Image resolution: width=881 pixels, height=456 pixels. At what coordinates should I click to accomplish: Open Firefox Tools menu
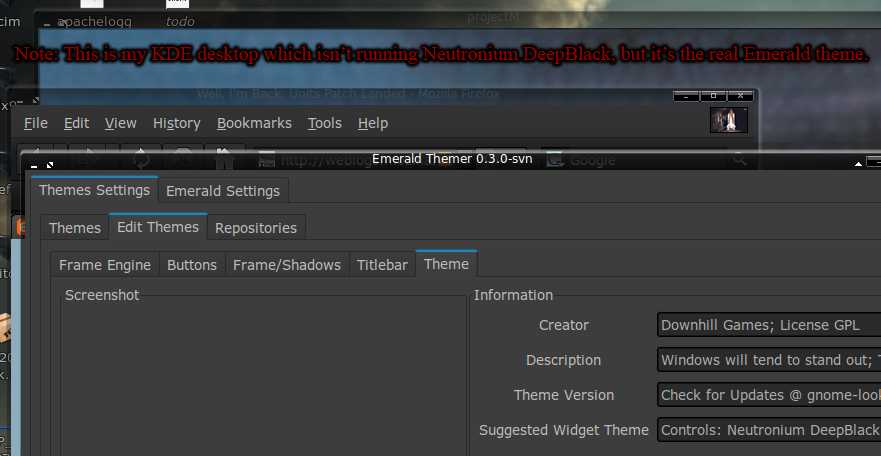coord(325,123)
